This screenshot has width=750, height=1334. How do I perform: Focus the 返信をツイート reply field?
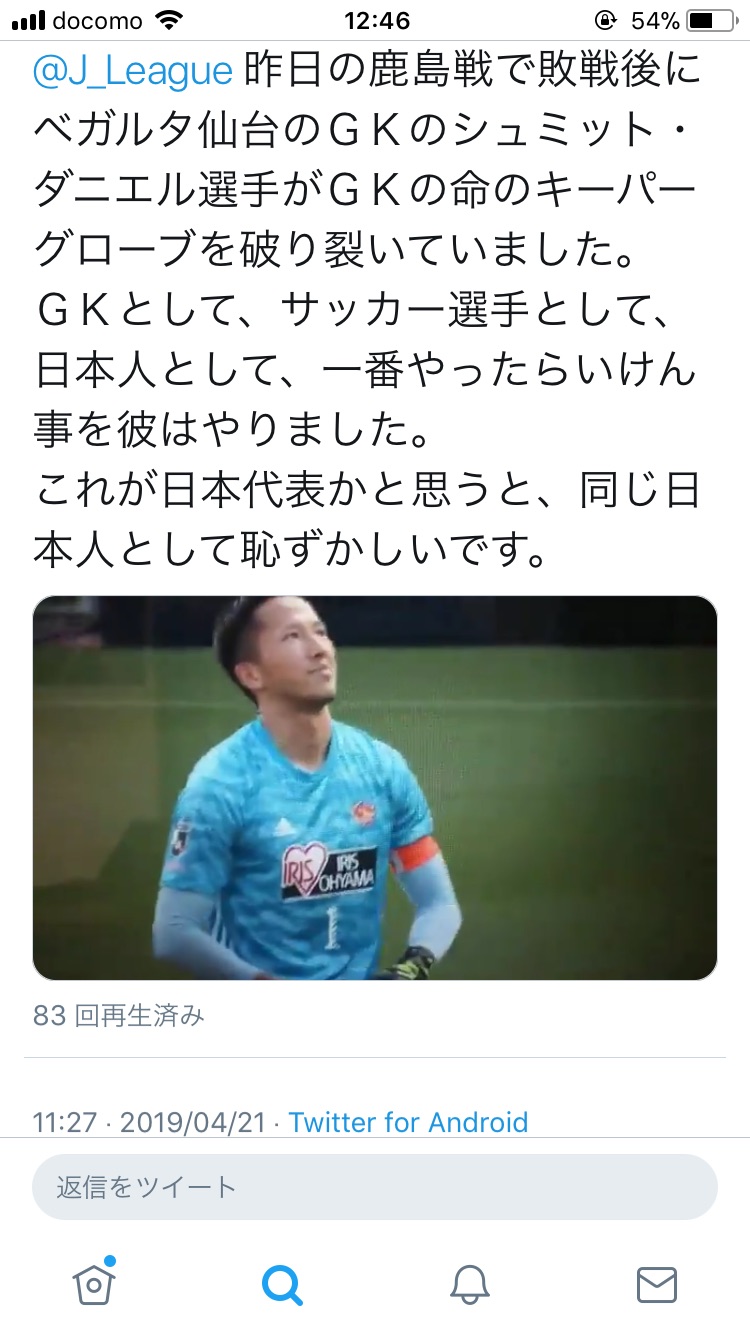(375, 1187)
